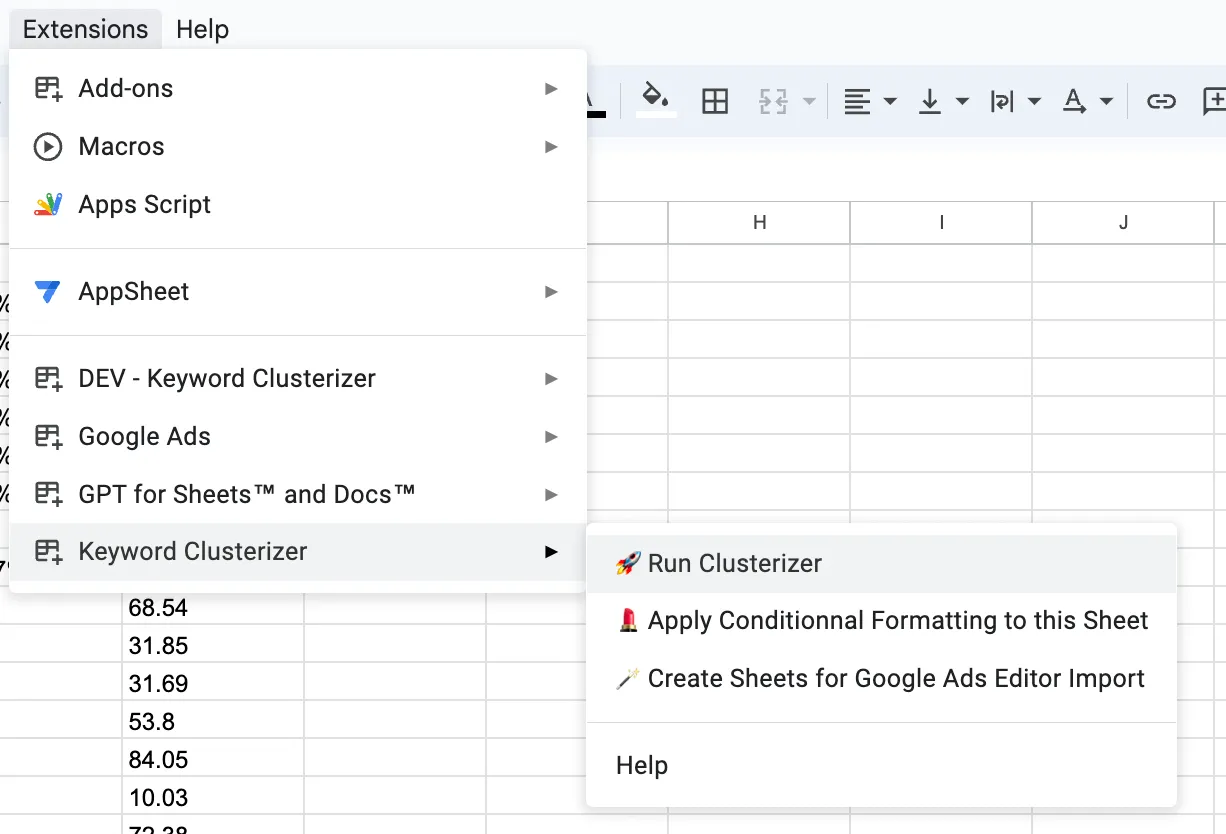The image size is (1226, 834).
Task: Select cell containing 31.85
Action: pyautogui.click(x=213, y=646)
